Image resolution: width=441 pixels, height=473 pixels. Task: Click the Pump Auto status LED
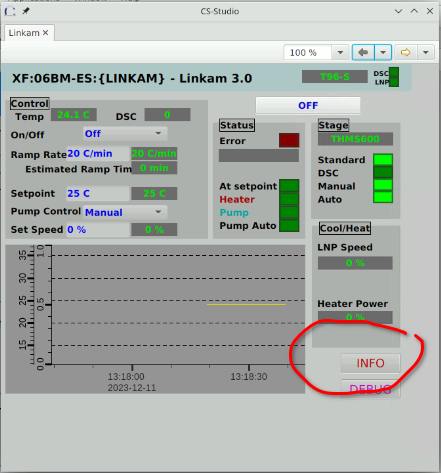(289, 225)
